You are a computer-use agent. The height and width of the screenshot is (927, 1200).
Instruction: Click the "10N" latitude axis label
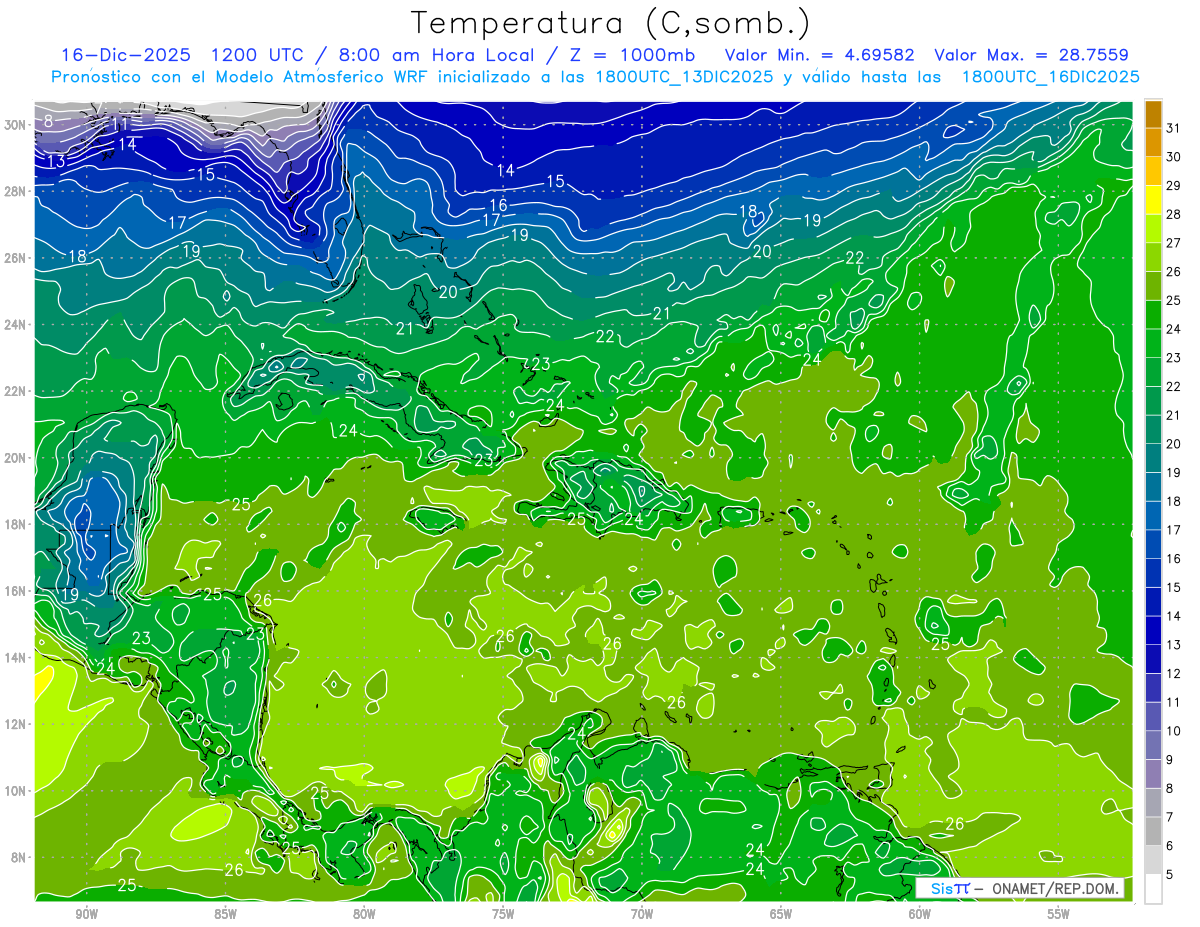[15, 791]
